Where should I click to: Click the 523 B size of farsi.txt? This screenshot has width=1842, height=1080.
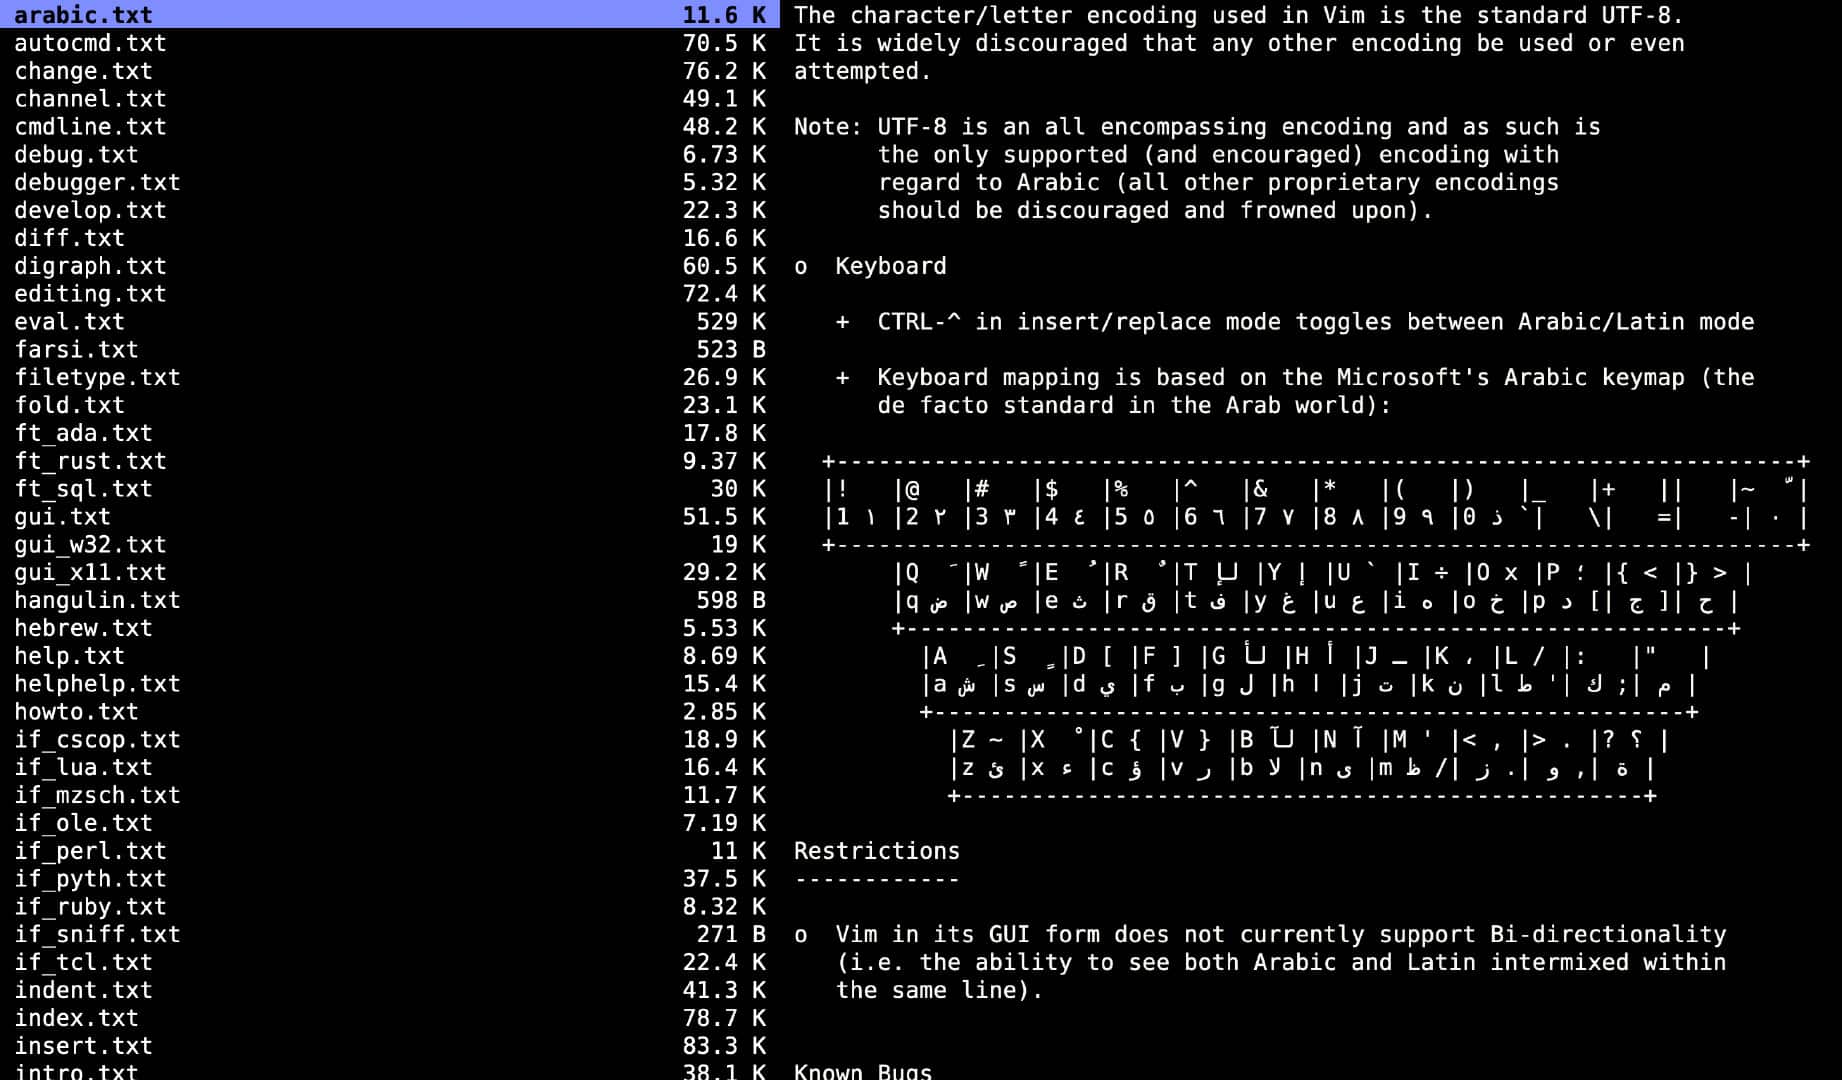click(731, 350)
